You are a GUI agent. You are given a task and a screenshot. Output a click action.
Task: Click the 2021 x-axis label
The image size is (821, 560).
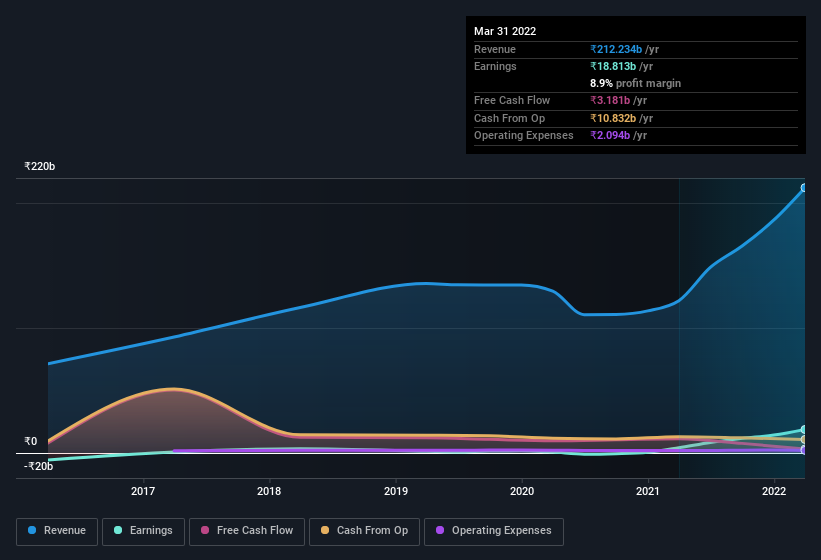(648, 491)
